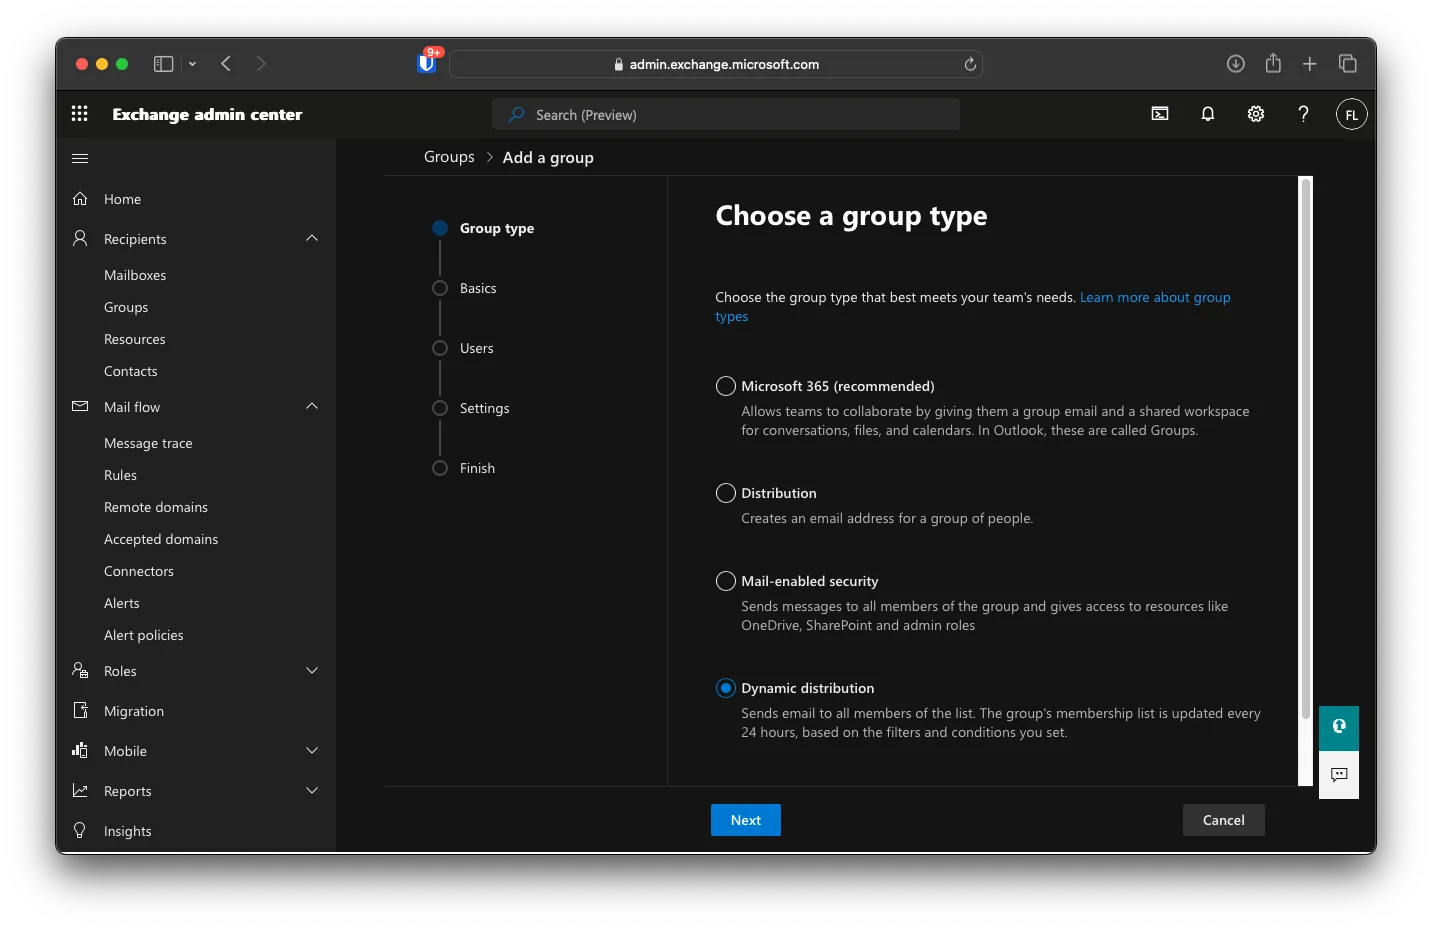This screenshot has height=928, width=1432.
Task: Open the teal help support widget
Action: click(1339, 727)
